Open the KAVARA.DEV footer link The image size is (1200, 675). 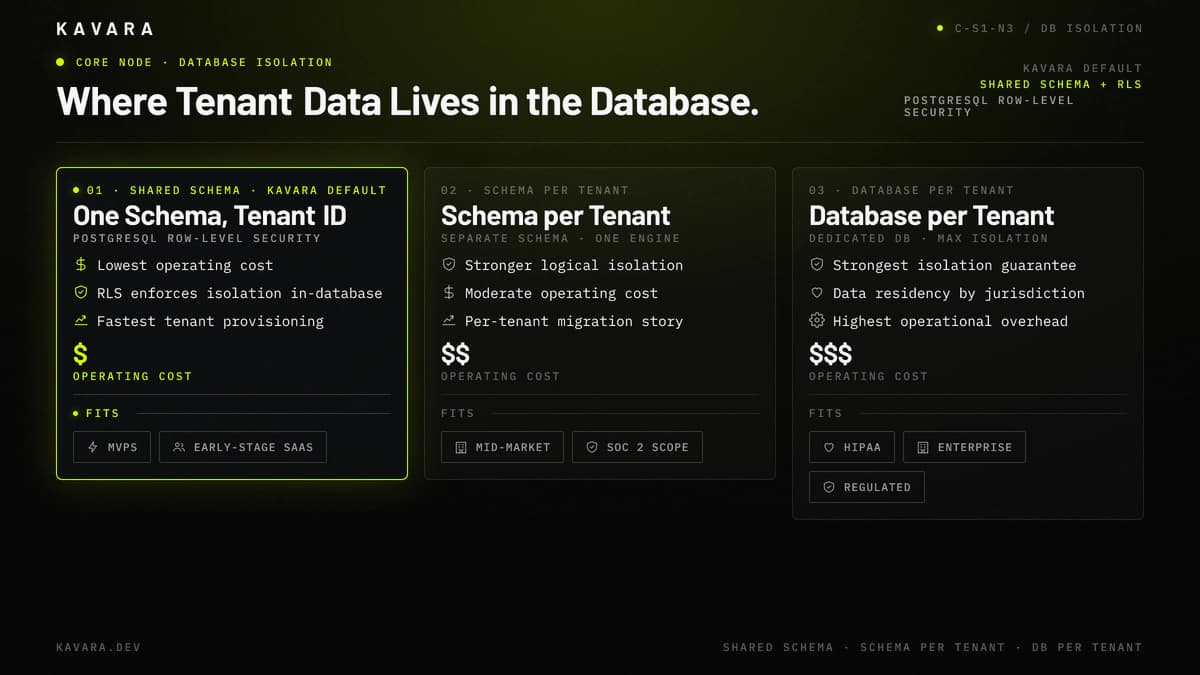coord(99,647)
